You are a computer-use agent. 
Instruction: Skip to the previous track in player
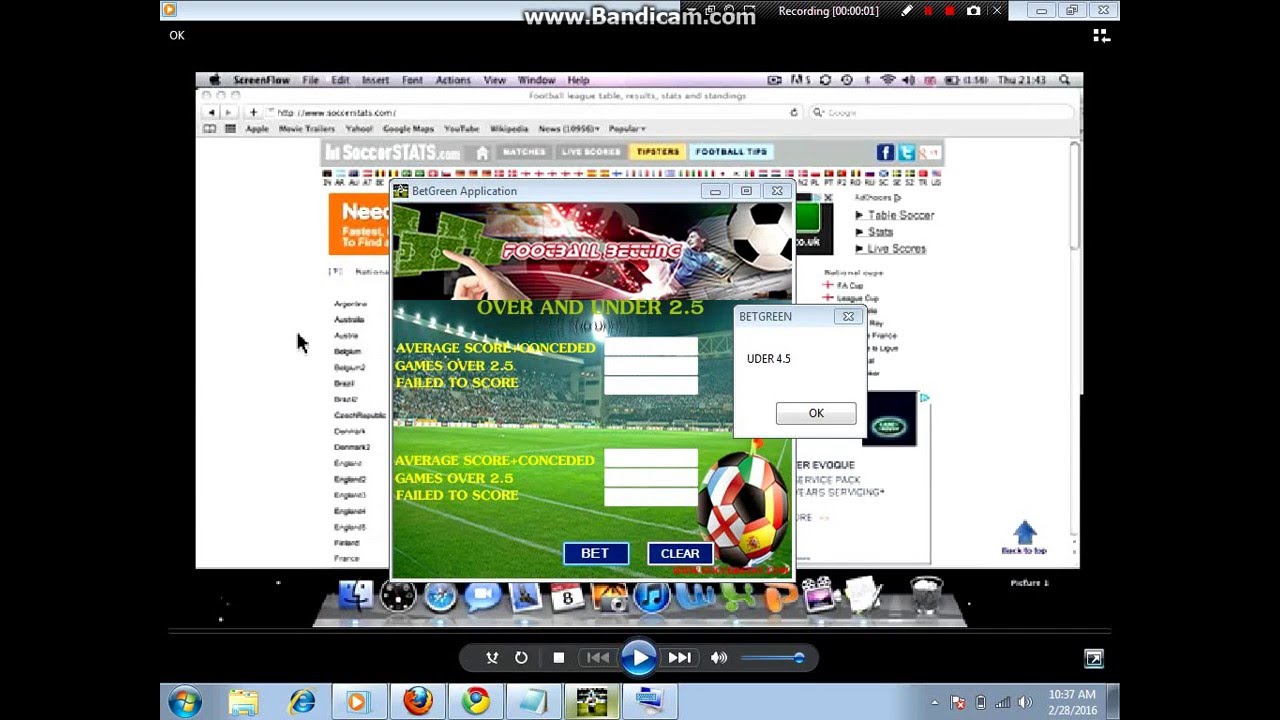598,657
